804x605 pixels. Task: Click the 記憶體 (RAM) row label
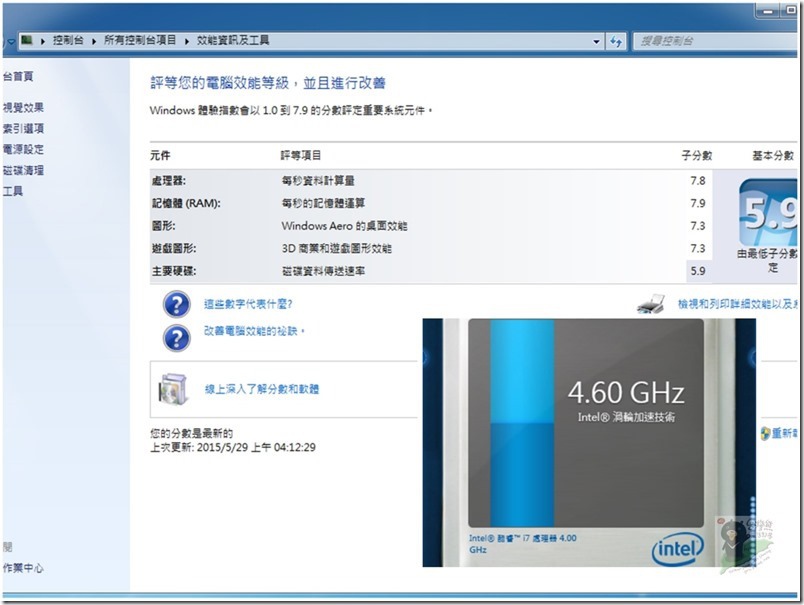click(186, 204)
